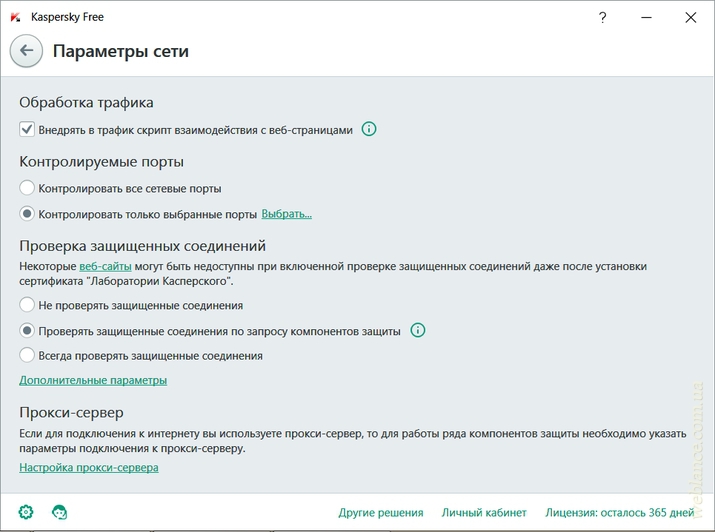This screenshot has height=532, width=715.
Task: Click 'Другие решения' in the footer
Action: point(380,513)
